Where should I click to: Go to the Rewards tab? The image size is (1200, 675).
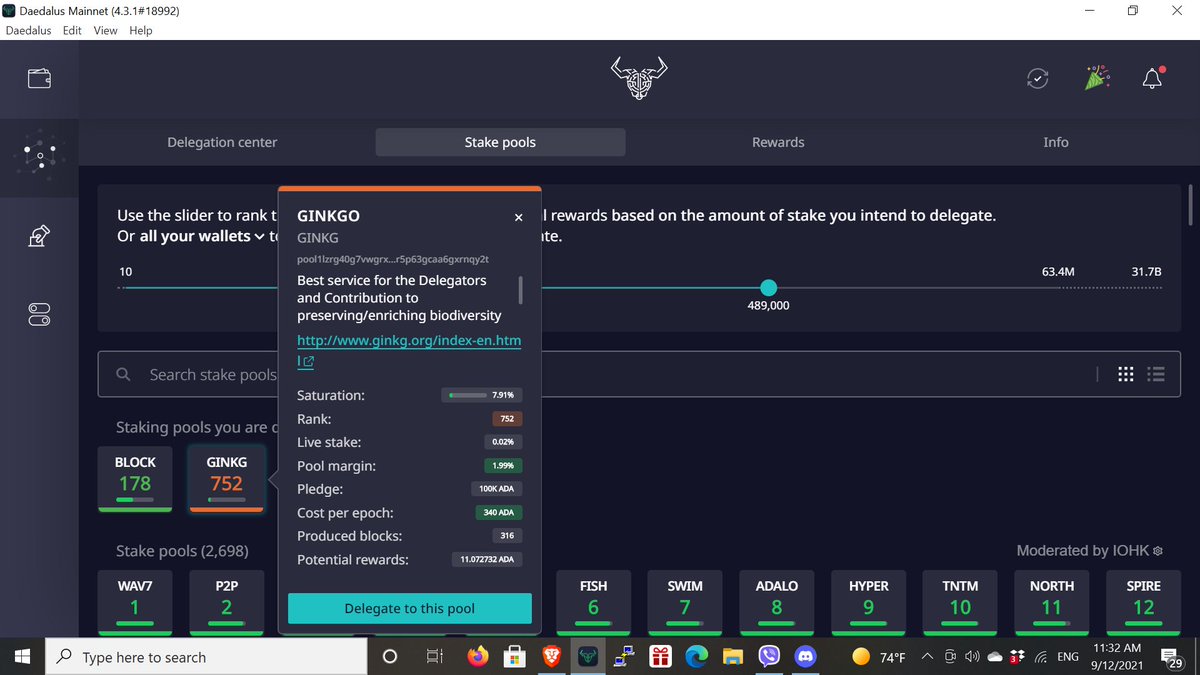point(778,142)
